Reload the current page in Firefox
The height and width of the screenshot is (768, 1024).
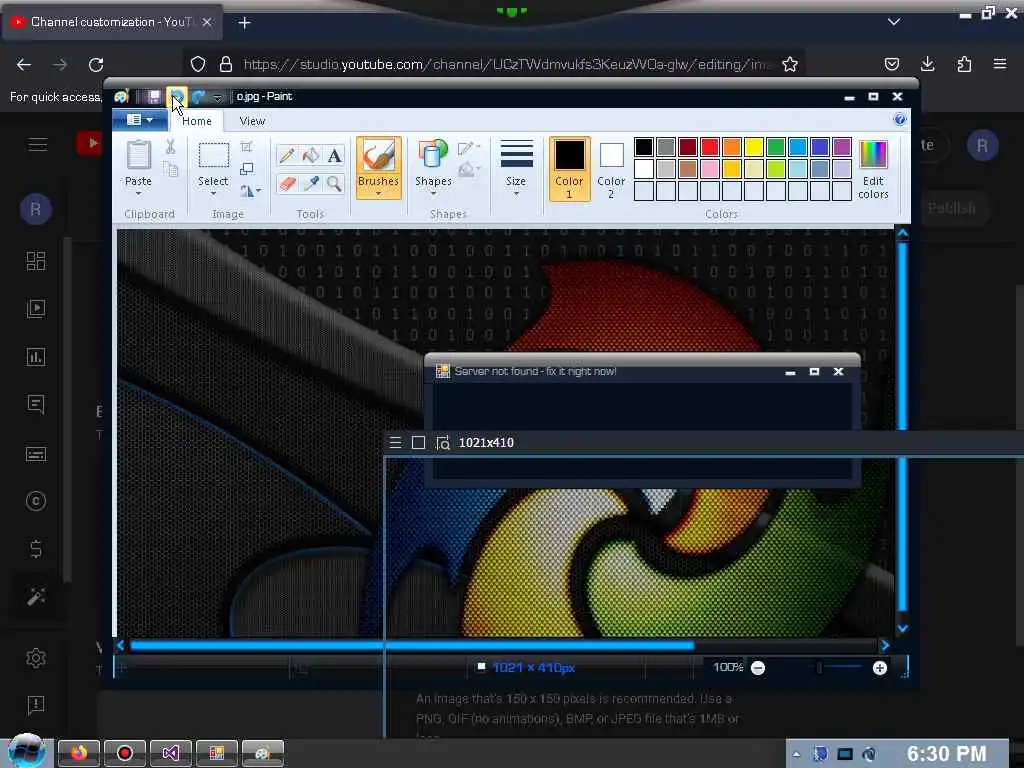tap(96, 65)
